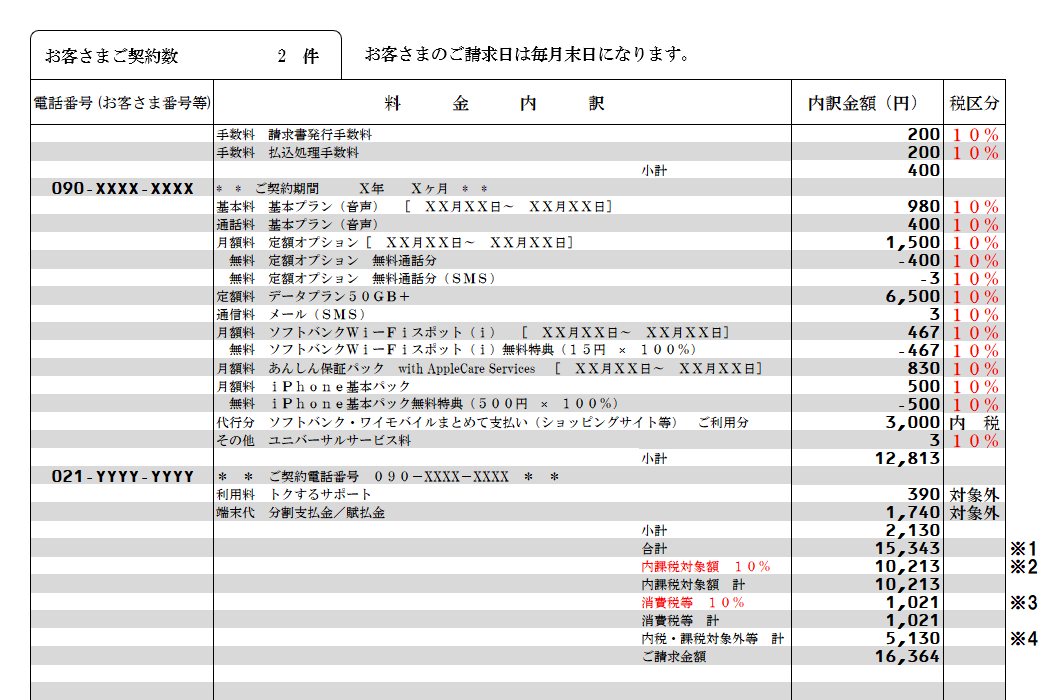Click 1,021 on the 消費税等 計 row
This screenshot has height=700, width=1060.
pyautogui.click(x=913, y=620)
